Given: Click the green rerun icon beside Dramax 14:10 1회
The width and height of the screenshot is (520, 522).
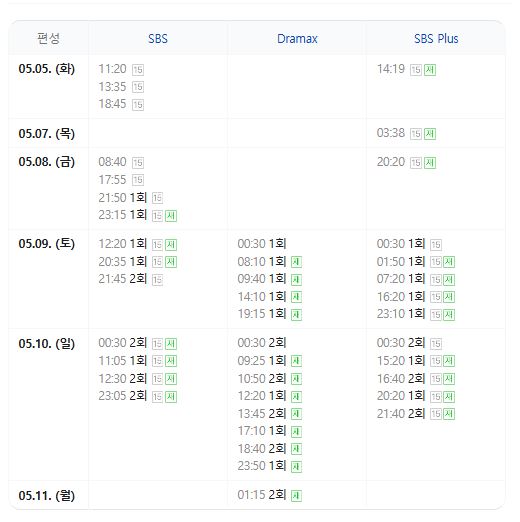Looking at the screenshot, I should 296,297.
